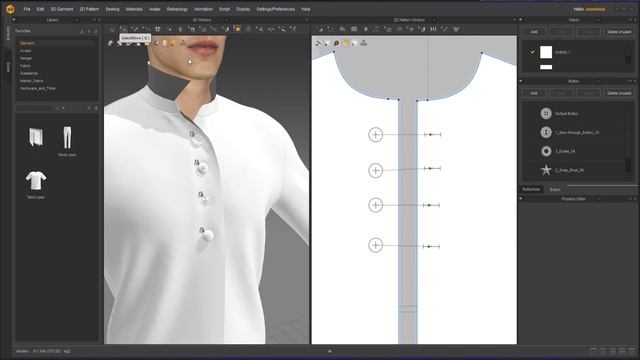Click the first display icon in 3D view options
The image size is (640, 360).
(110, 43)
